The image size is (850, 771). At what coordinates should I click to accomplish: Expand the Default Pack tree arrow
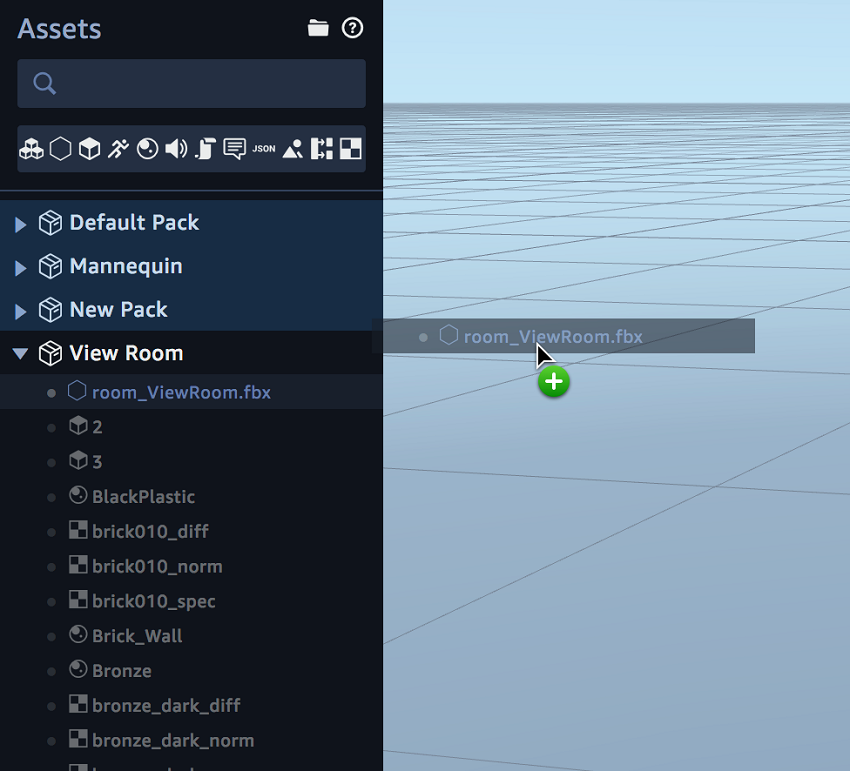coord(21,224)
